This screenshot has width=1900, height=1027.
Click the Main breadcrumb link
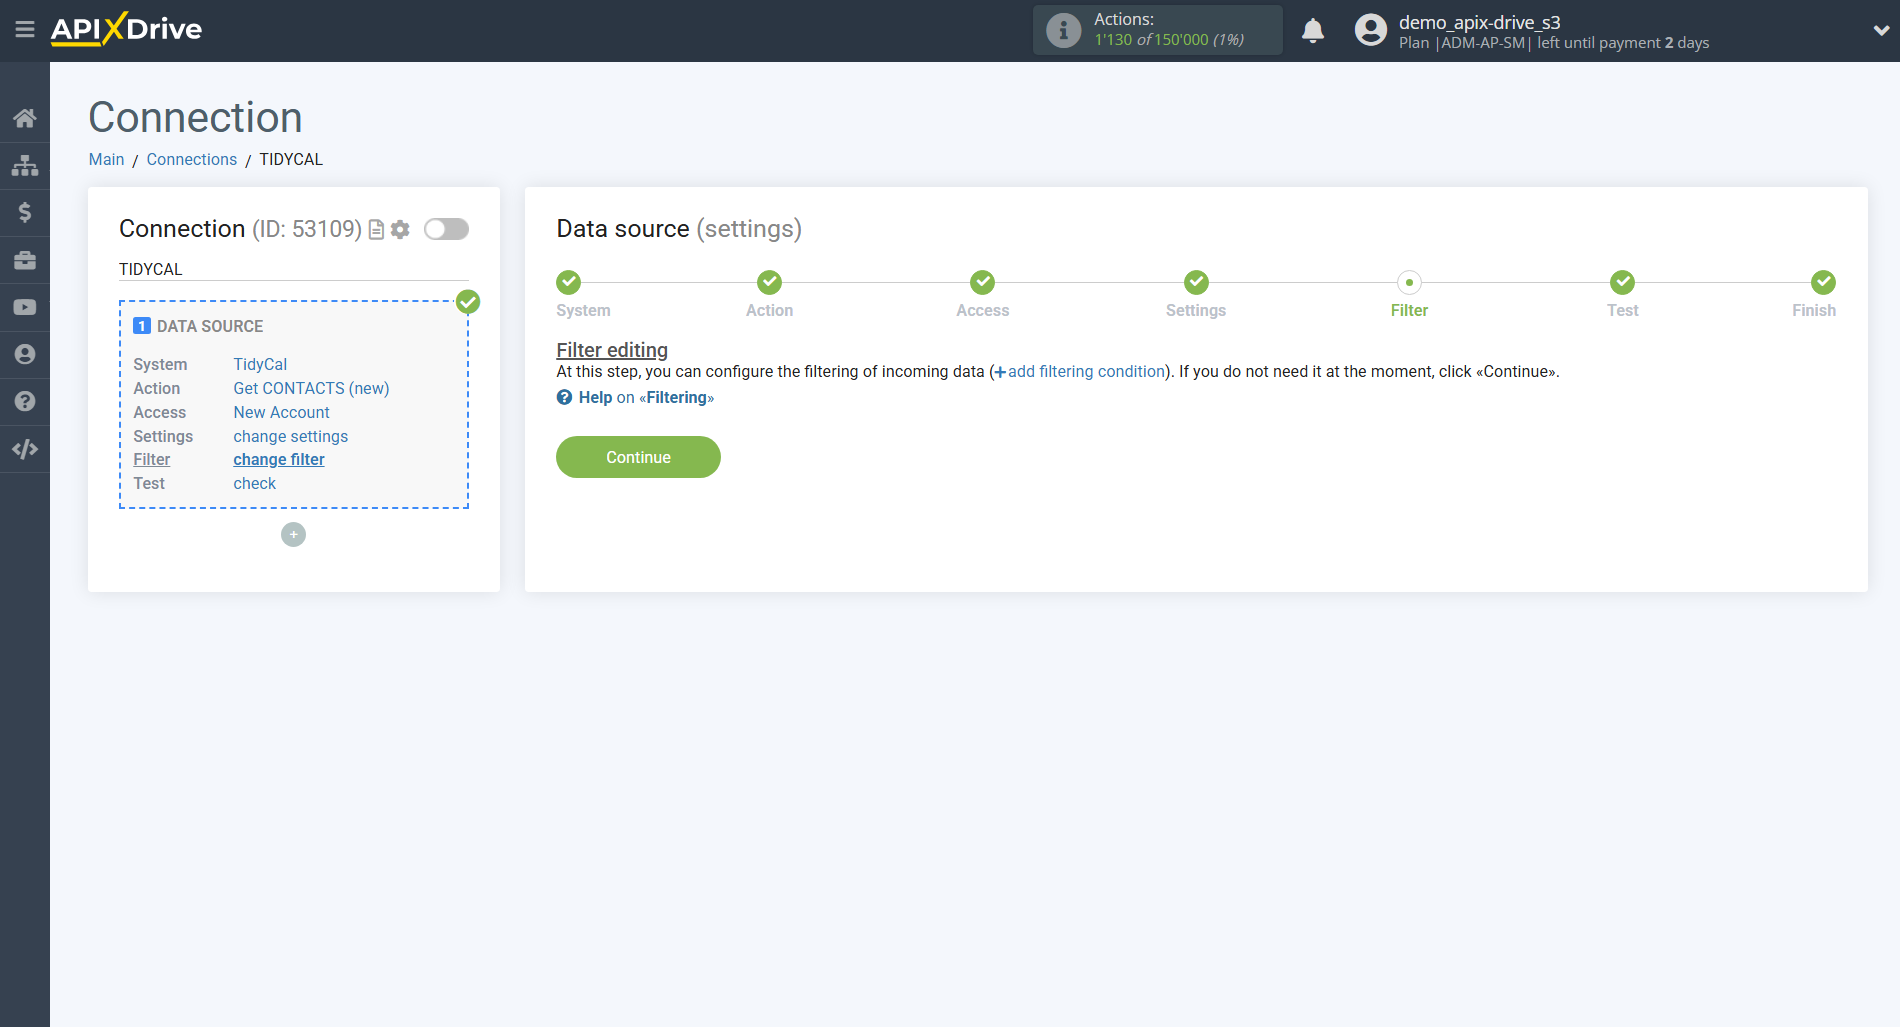pos(106,159)
